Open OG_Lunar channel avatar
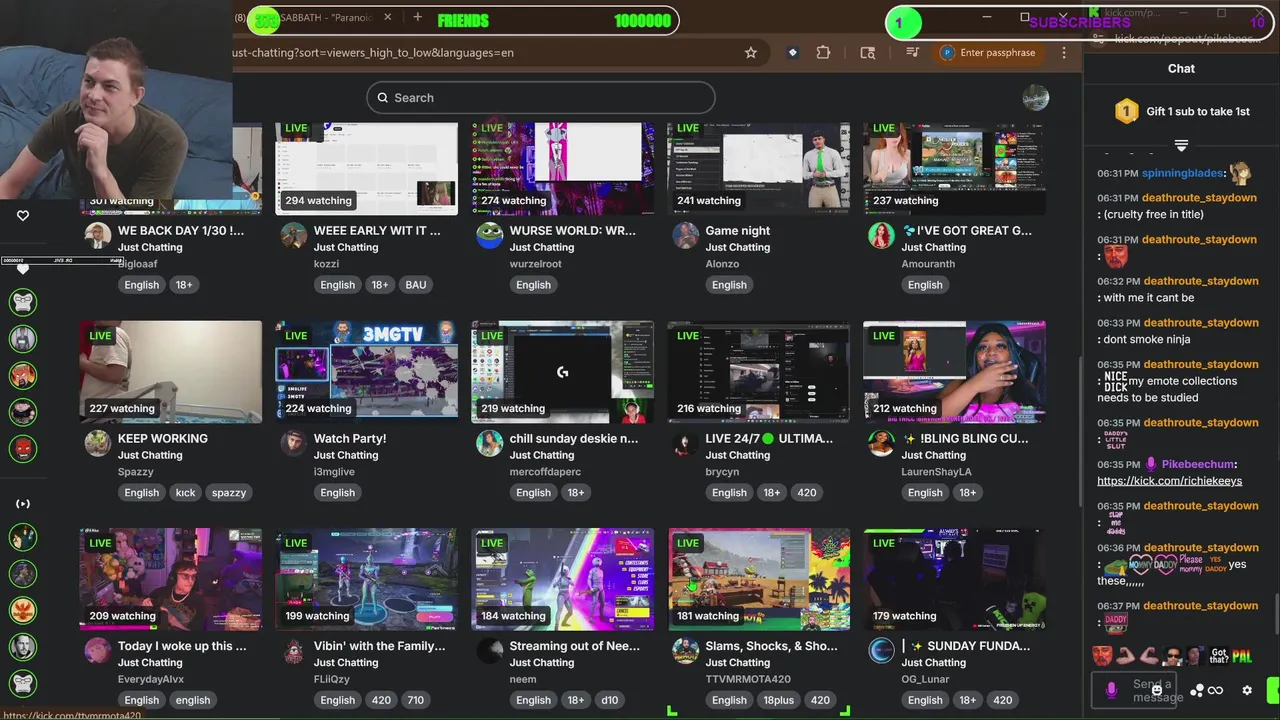This screenshot has width=1280, height=720. tap(881, 651)
